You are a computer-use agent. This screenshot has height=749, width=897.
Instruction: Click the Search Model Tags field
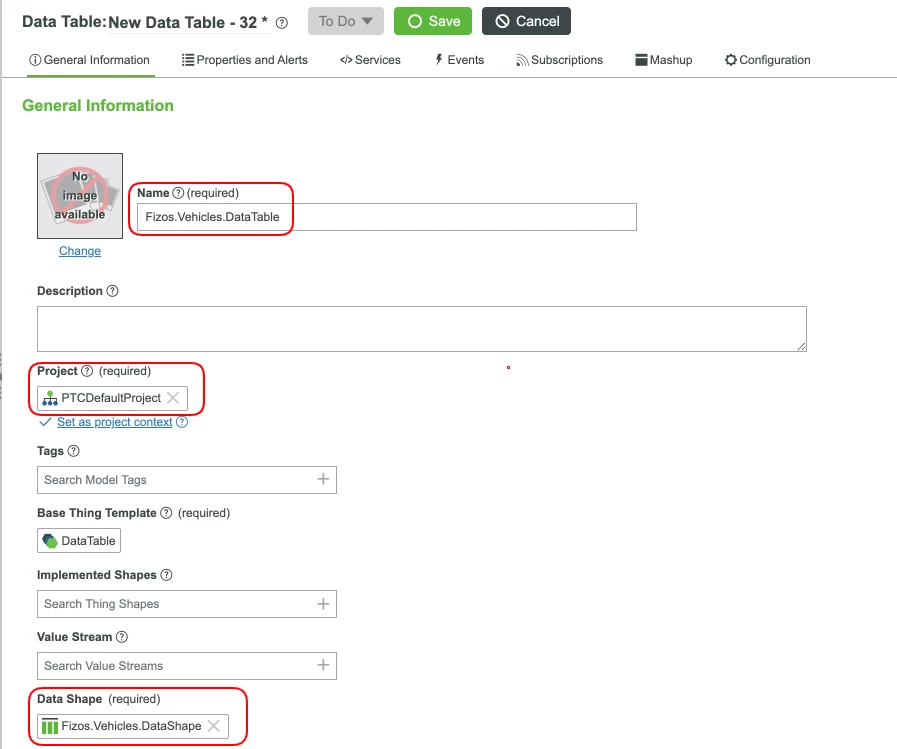point(186,479)
